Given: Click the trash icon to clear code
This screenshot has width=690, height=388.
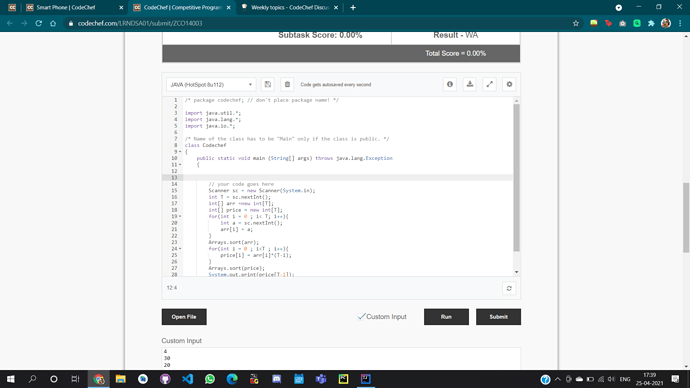Looking at the screenshot, I should 287,84.
